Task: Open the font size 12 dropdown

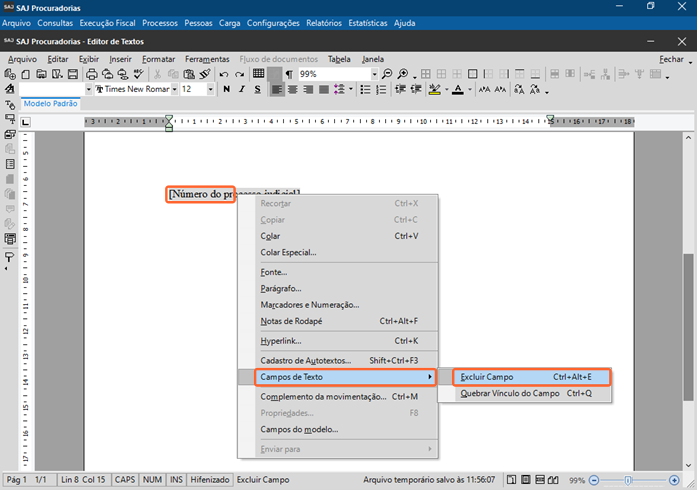Action: coord(210,89)
